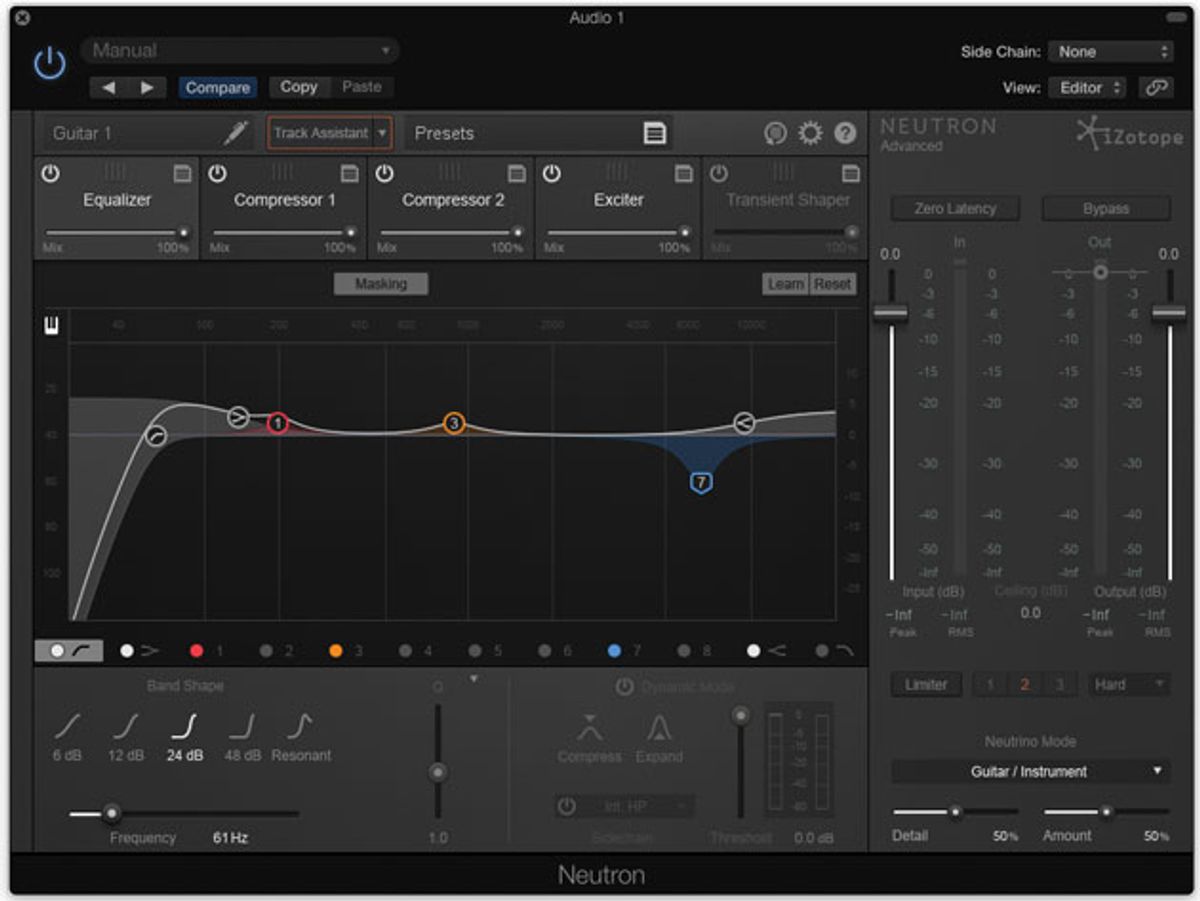Click the link chain icon near View
1200x901 pixels.
[x=1155, y=88]
